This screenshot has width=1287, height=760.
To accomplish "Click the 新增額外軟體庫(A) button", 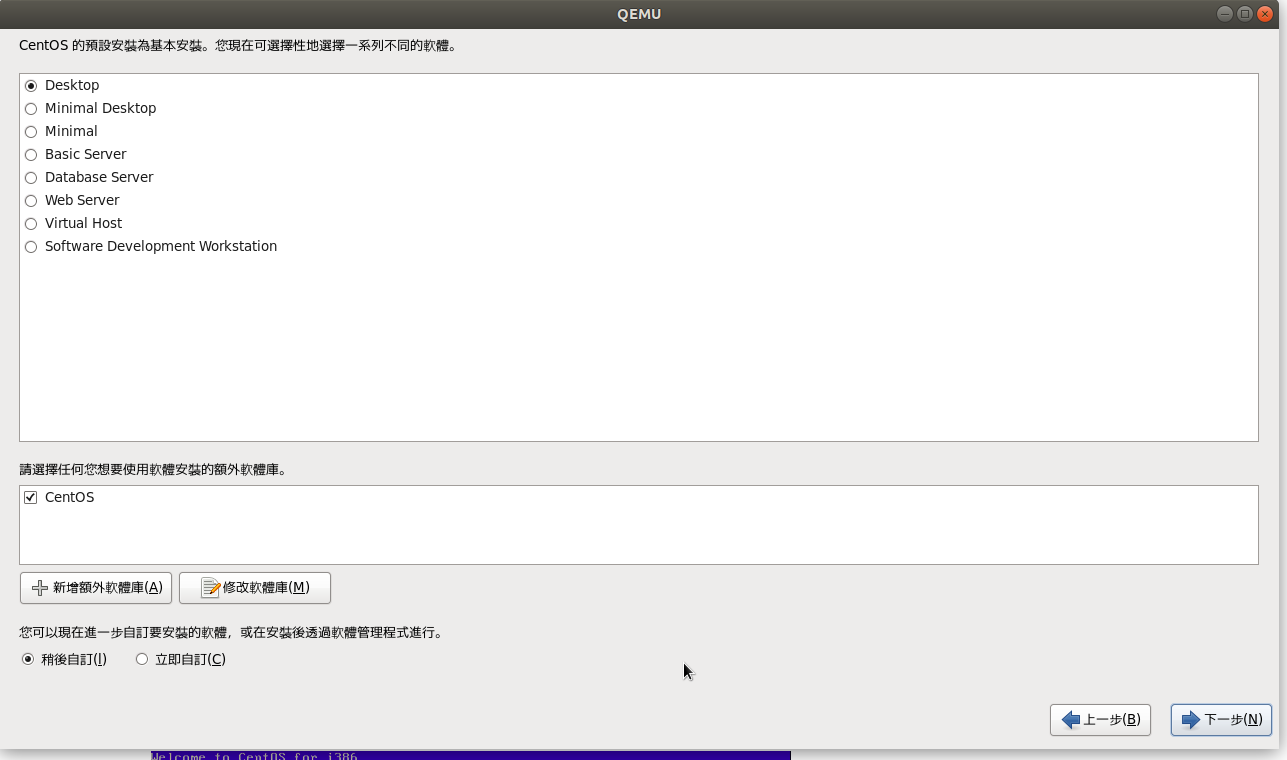I will tap(96, 588).
